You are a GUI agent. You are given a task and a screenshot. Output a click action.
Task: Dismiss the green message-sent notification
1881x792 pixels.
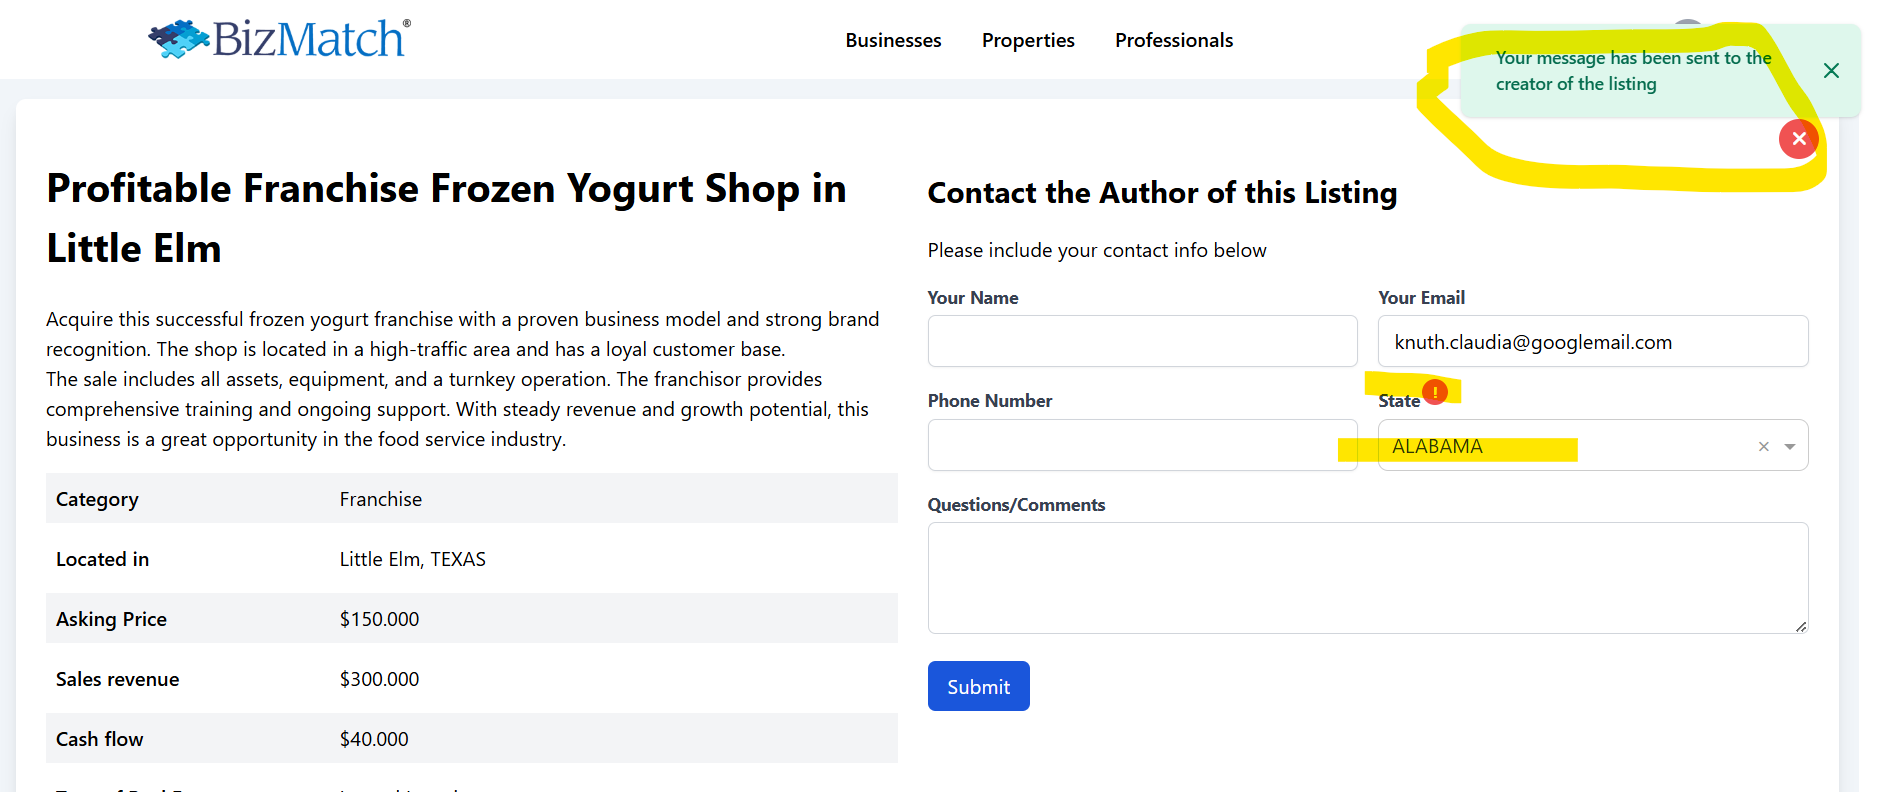click(x=1831, y=71)
